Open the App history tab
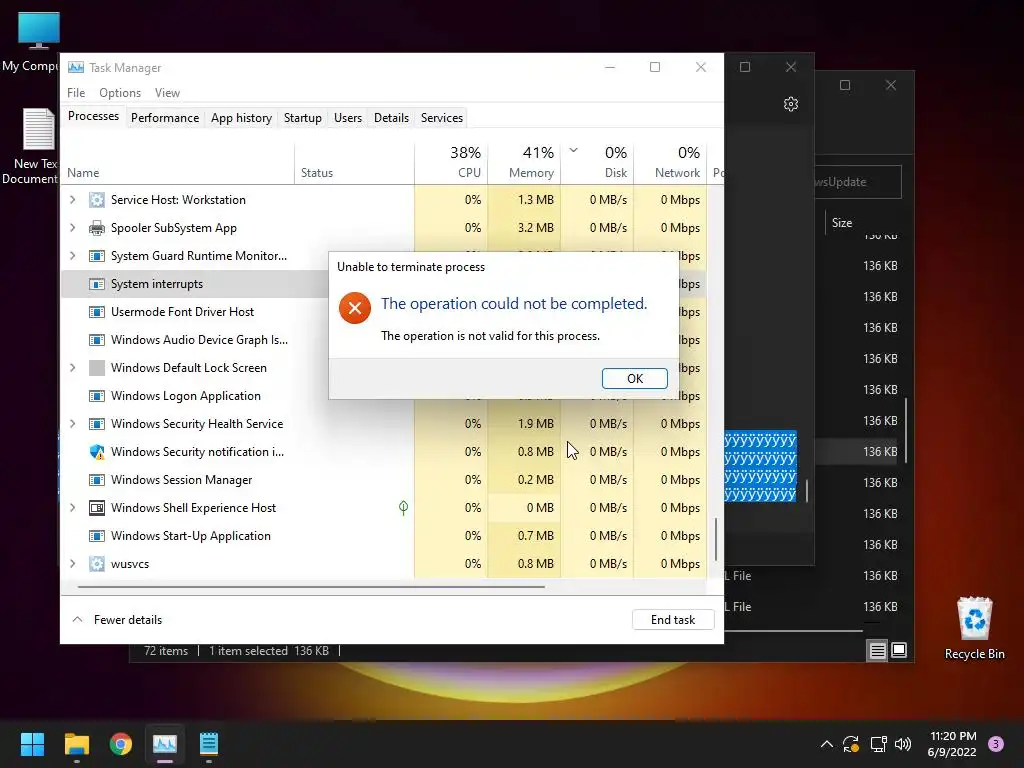 [x=241, y=118]
